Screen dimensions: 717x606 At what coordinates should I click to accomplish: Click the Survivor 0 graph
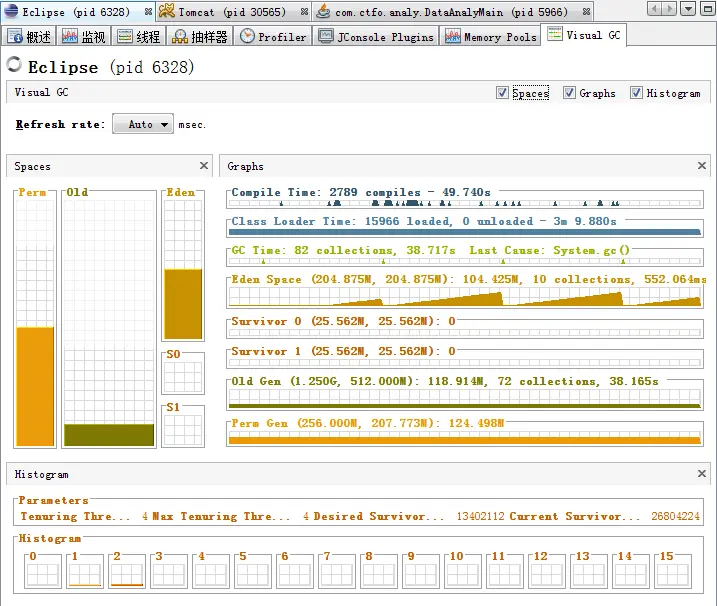pyautogui.click(x=465, y=332)
